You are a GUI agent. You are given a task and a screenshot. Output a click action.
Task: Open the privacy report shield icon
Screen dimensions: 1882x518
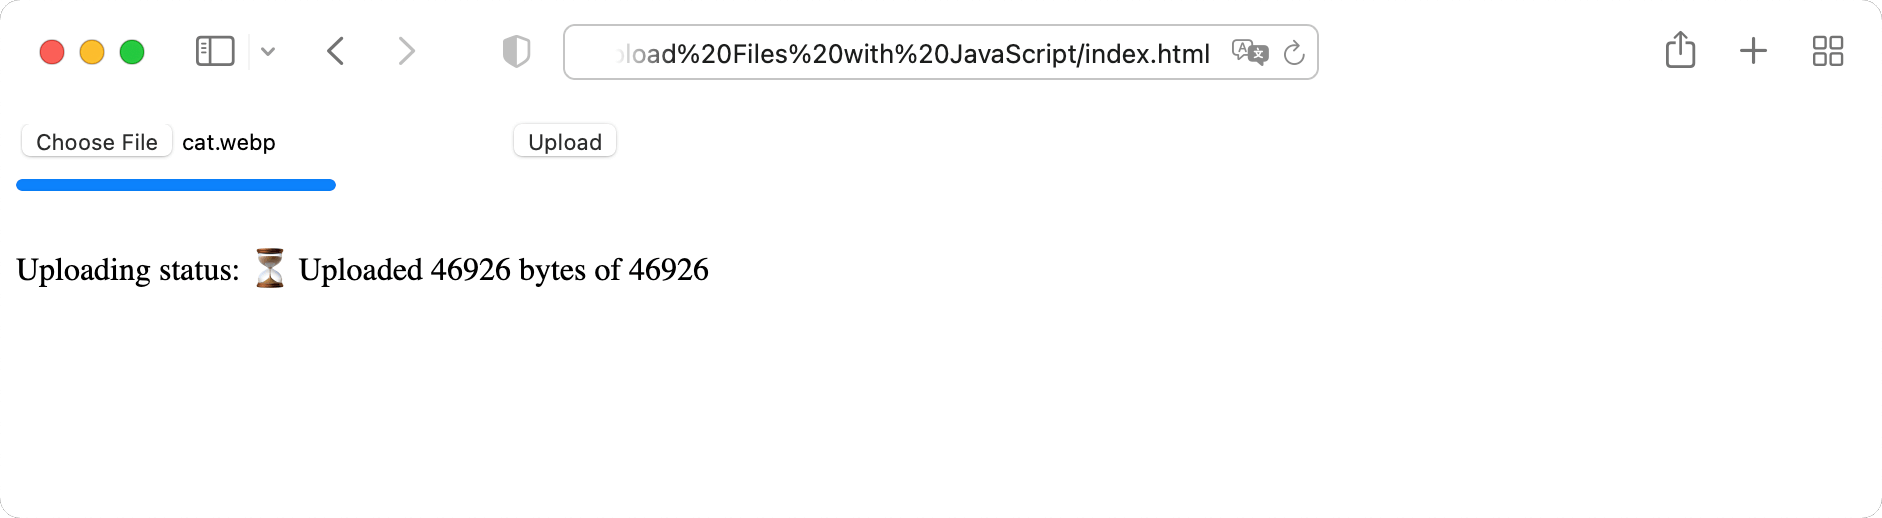[x=516, y=51]
